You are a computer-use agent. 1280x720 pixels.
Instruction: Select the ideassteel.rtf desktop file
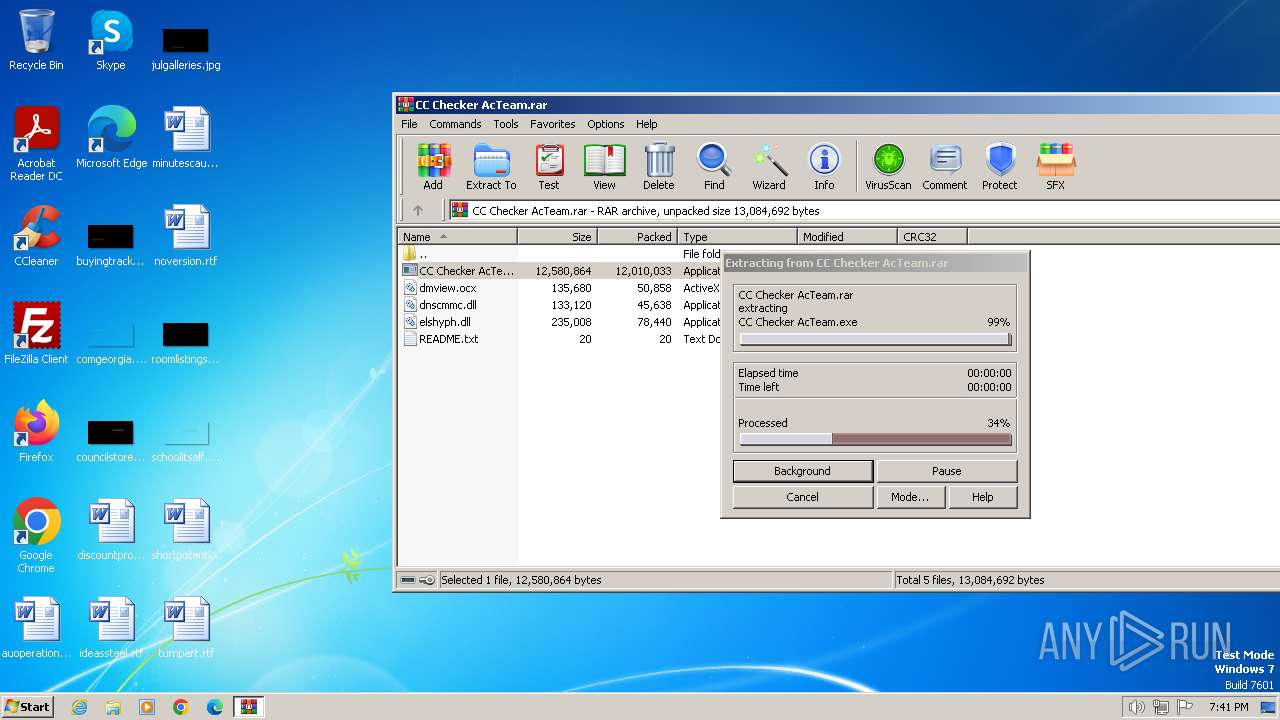pos(111,628)
